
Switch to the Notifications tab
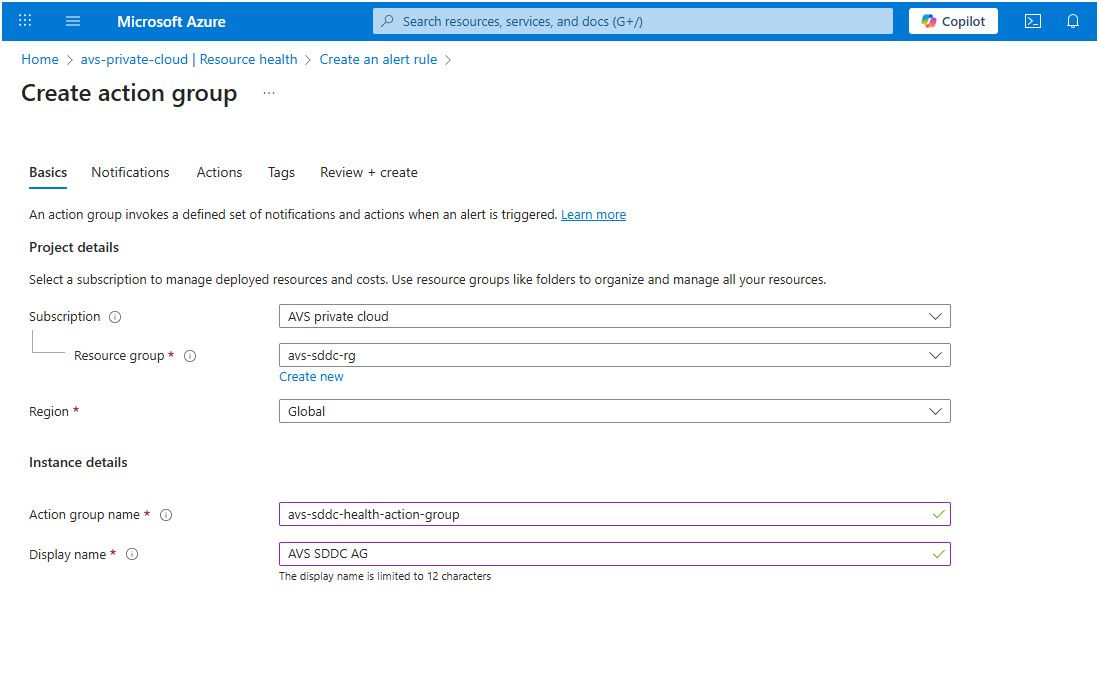[x=130, y=173]
